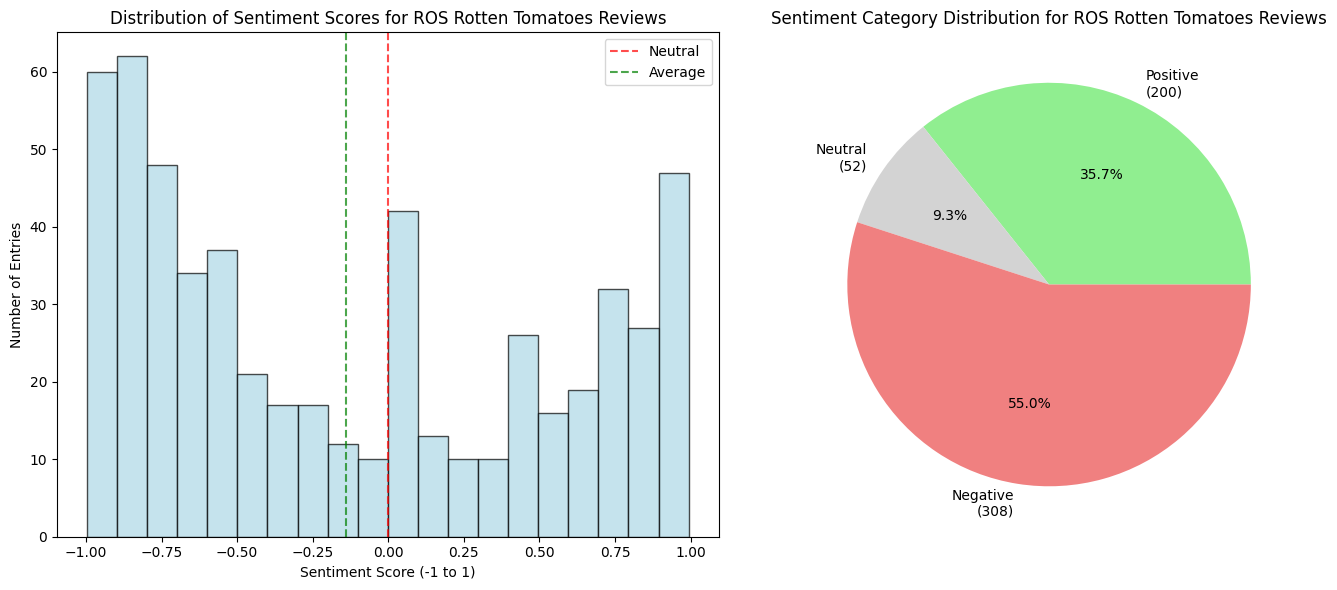The width and height of the screenshot is (1337, 590).
Task: Expand the 55.0% percentage label
Action: pos(1028,403)
